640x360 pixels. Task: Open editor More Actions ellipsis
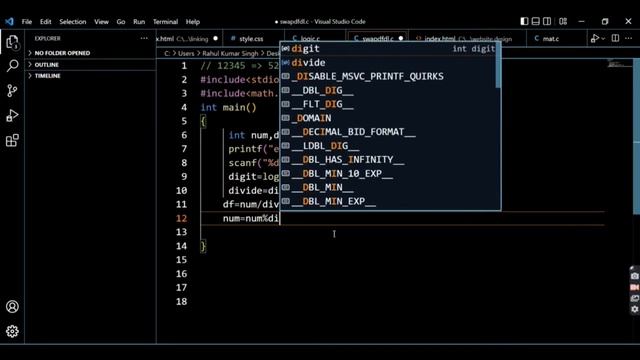(x=629, y=38)
